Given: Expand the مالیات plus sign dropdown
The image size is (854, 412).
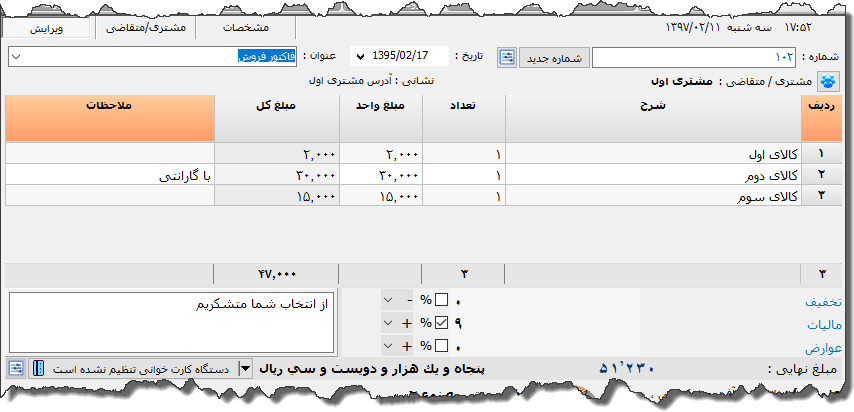Looking at the screenshot, I should [x=388, y=323].
